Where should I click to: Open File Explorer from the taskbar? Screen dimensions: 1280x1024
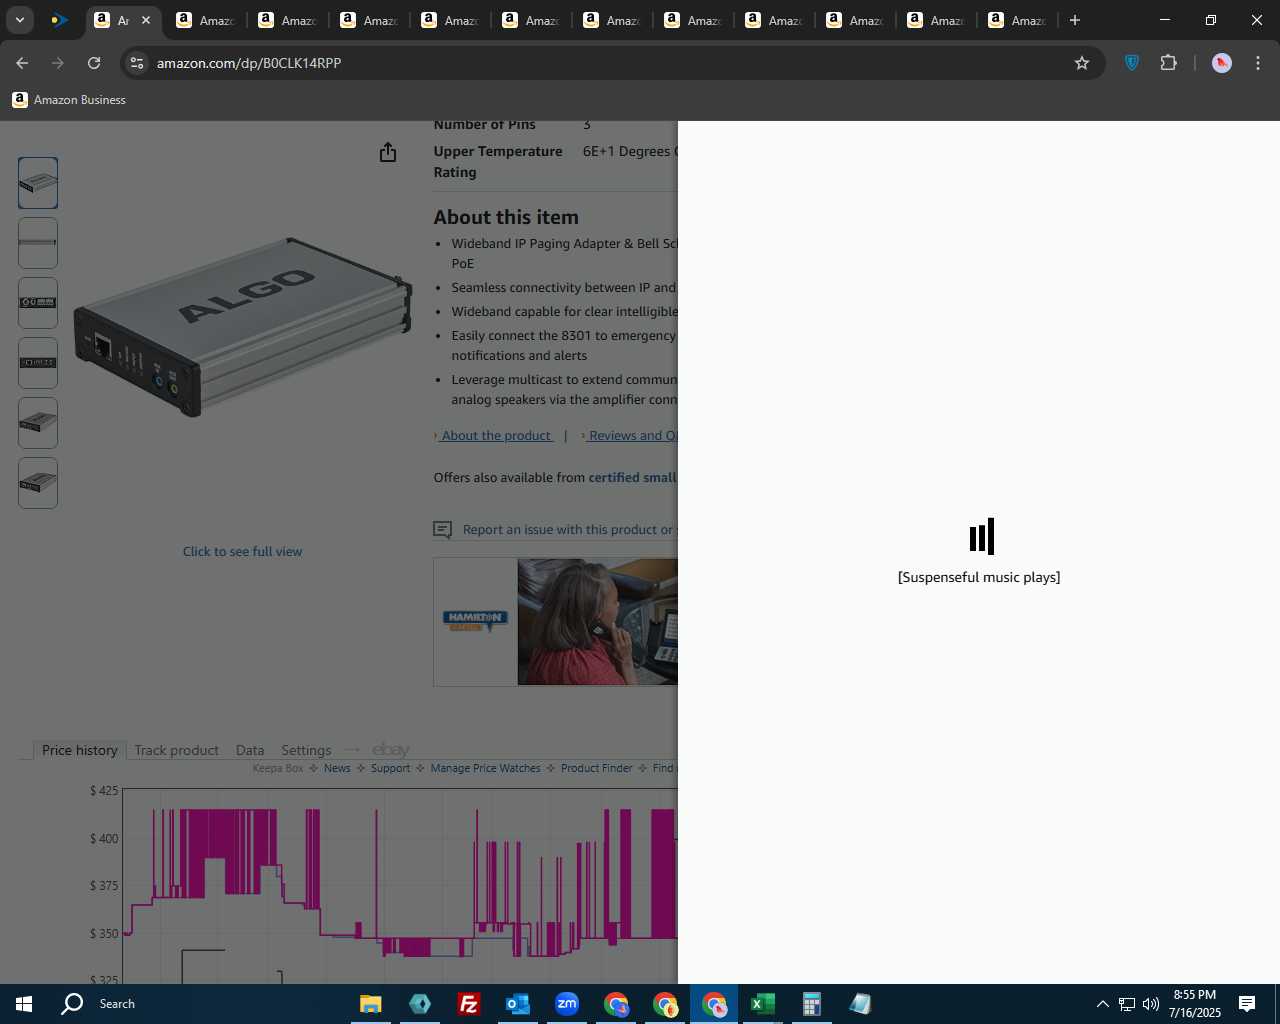click(370, 1004)
